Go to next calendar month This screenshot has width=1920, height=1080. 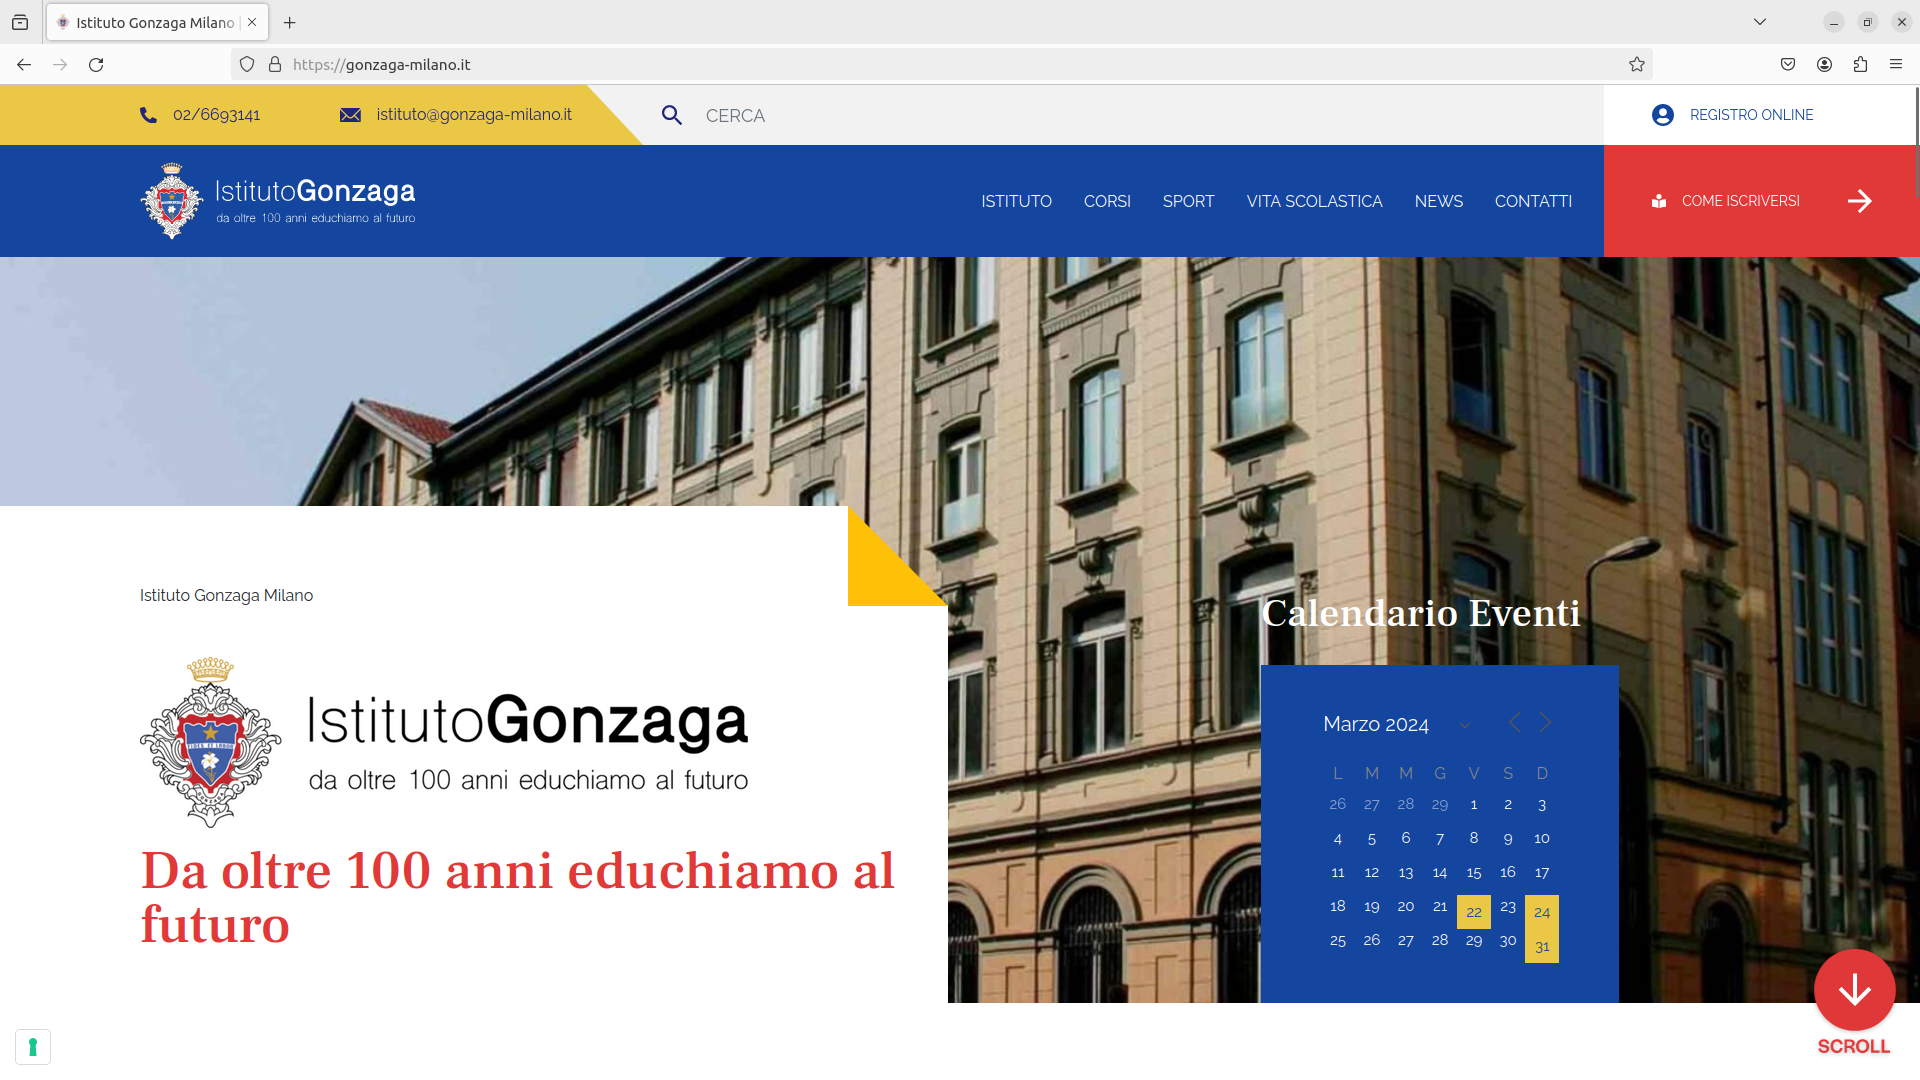coord(1546,722)
